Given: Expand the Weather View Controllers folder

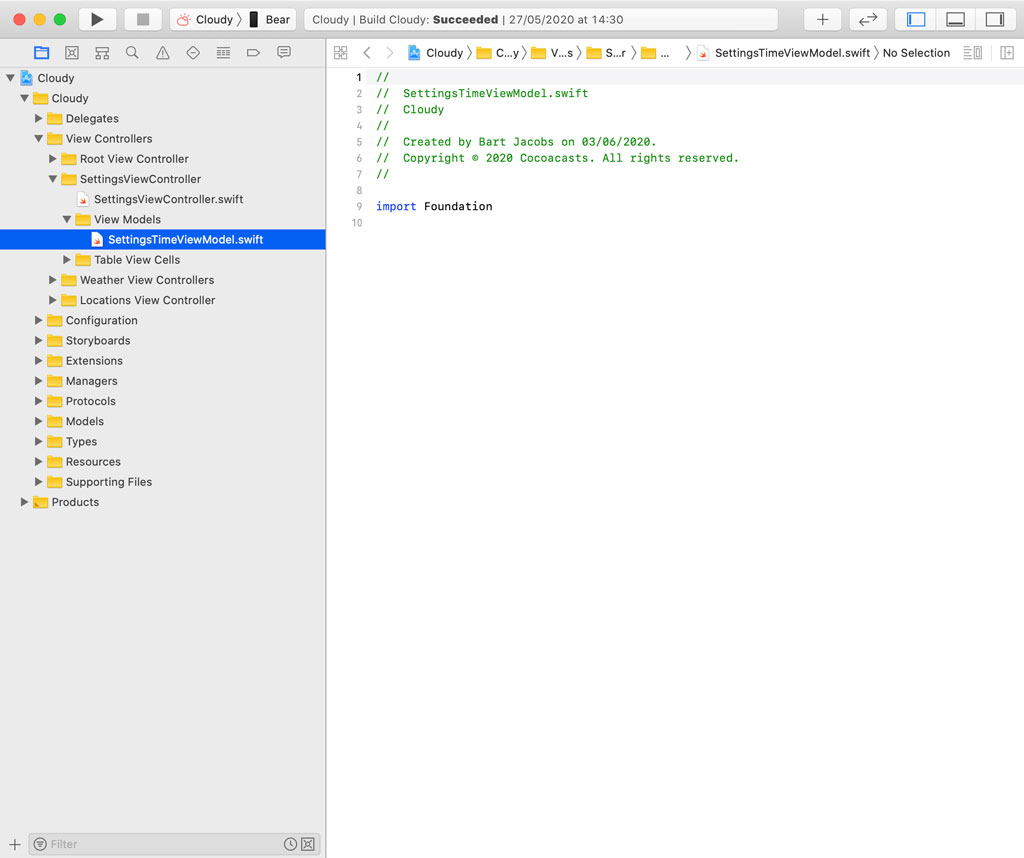Looking at the screenshot, I should 52,280.
